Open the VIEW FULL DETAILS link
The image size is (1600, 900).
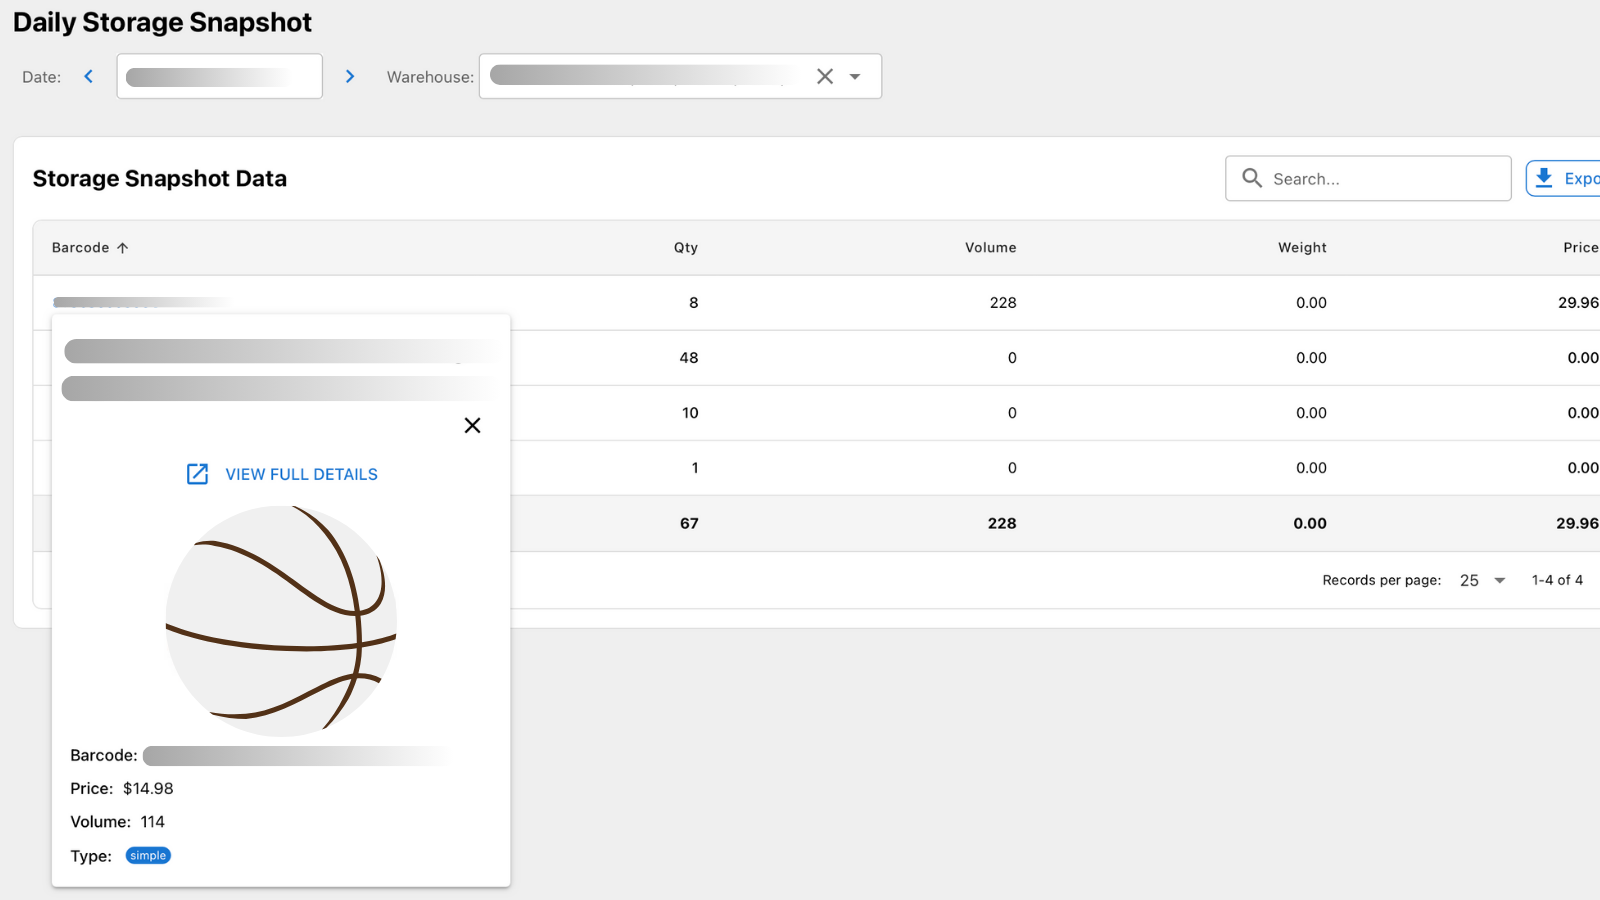(x=301, y=474)
